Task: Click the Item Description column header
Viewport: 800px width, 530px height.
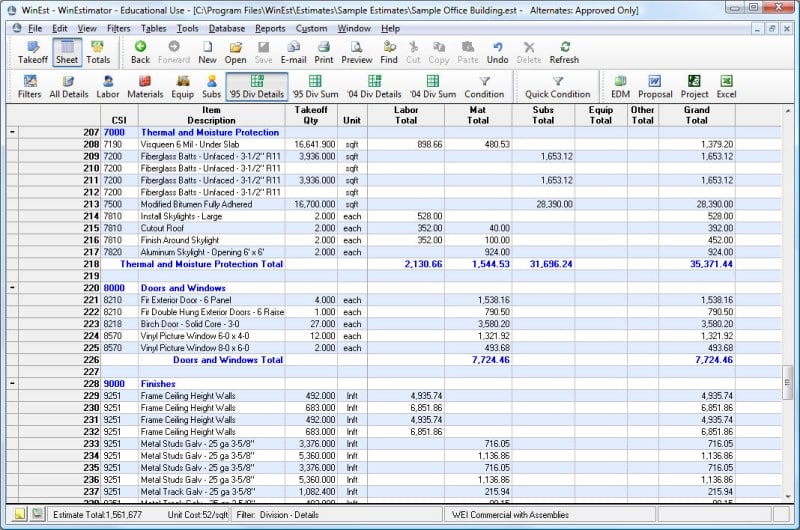Action: coord(211,115)
